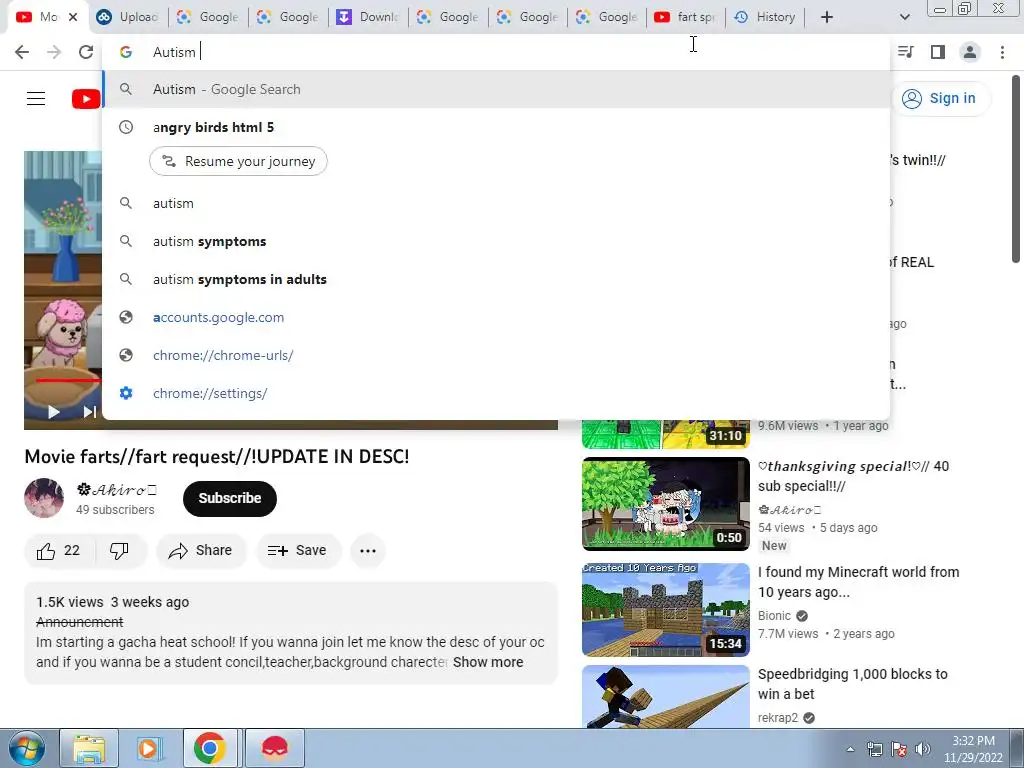Reload the page with the refresh icon

coord(86,52)
